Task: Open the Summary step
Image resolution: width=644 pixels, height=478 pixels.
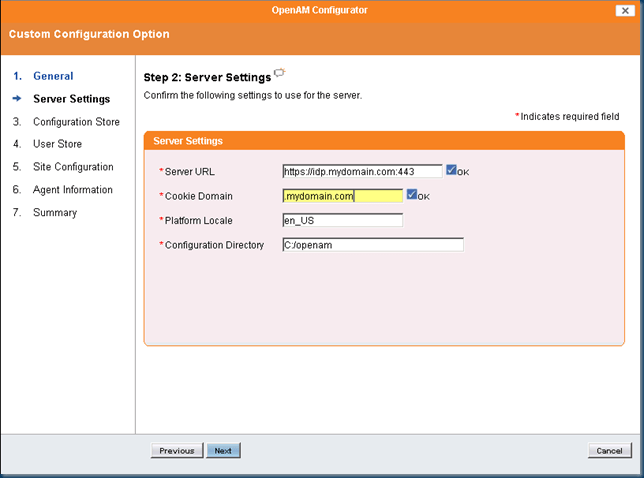Action: (55, 212)
